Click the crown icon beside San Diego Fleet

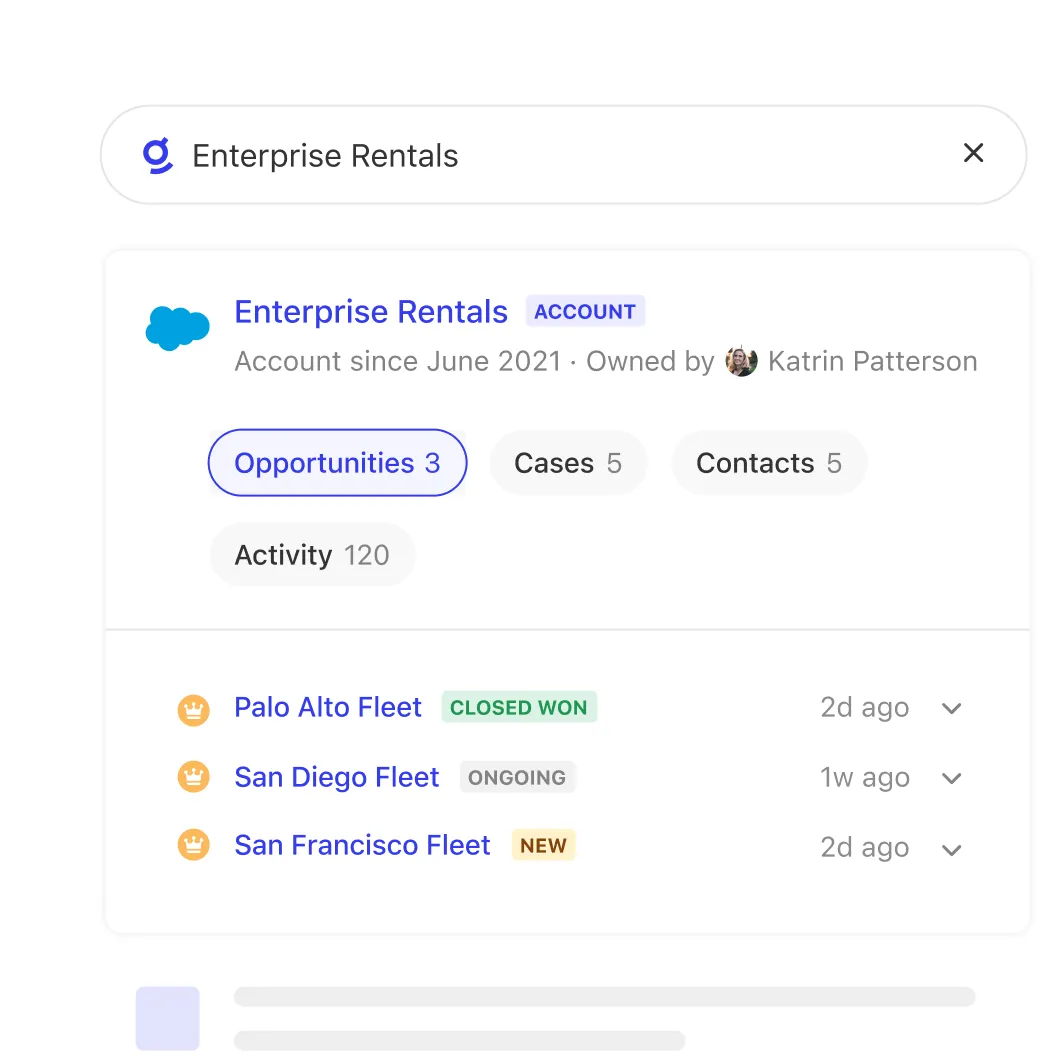193,777
